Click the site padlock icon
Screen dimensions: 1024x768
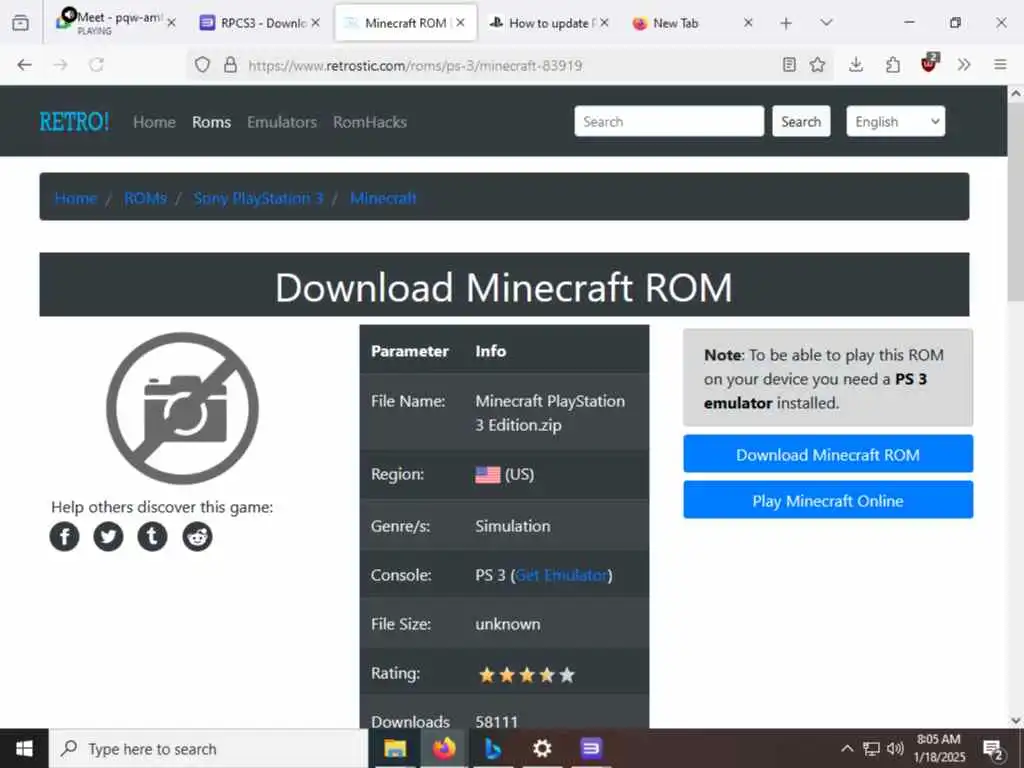pos(230,65)
